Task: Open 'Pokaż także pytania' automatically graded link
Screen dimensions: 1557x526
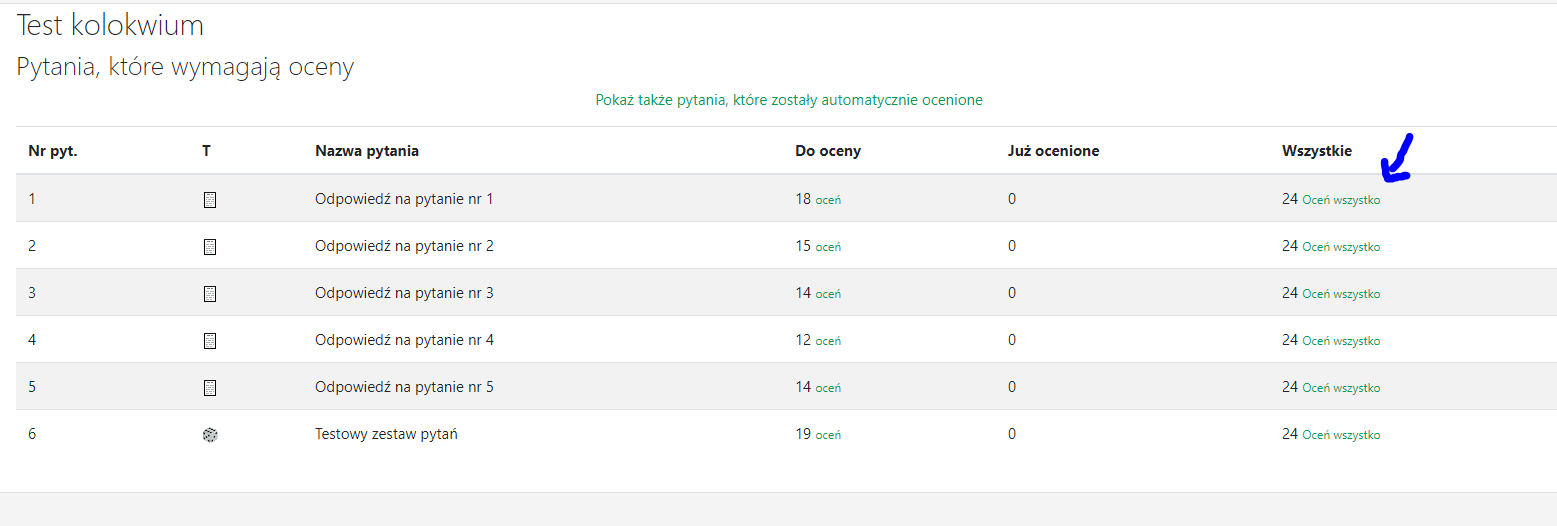Action: (789, 100)
